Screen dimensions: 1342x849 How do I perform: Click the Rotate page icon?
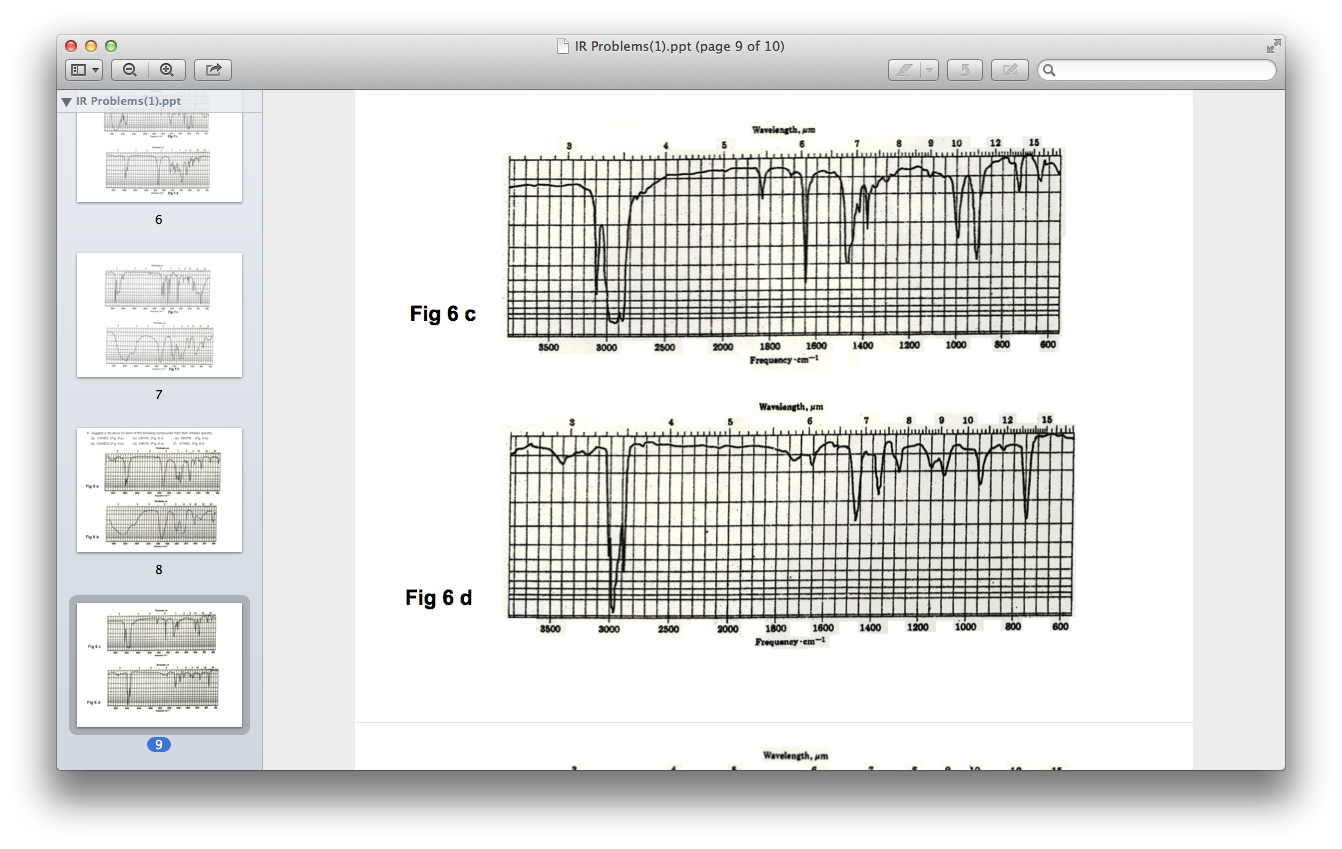tap(964, 69)
